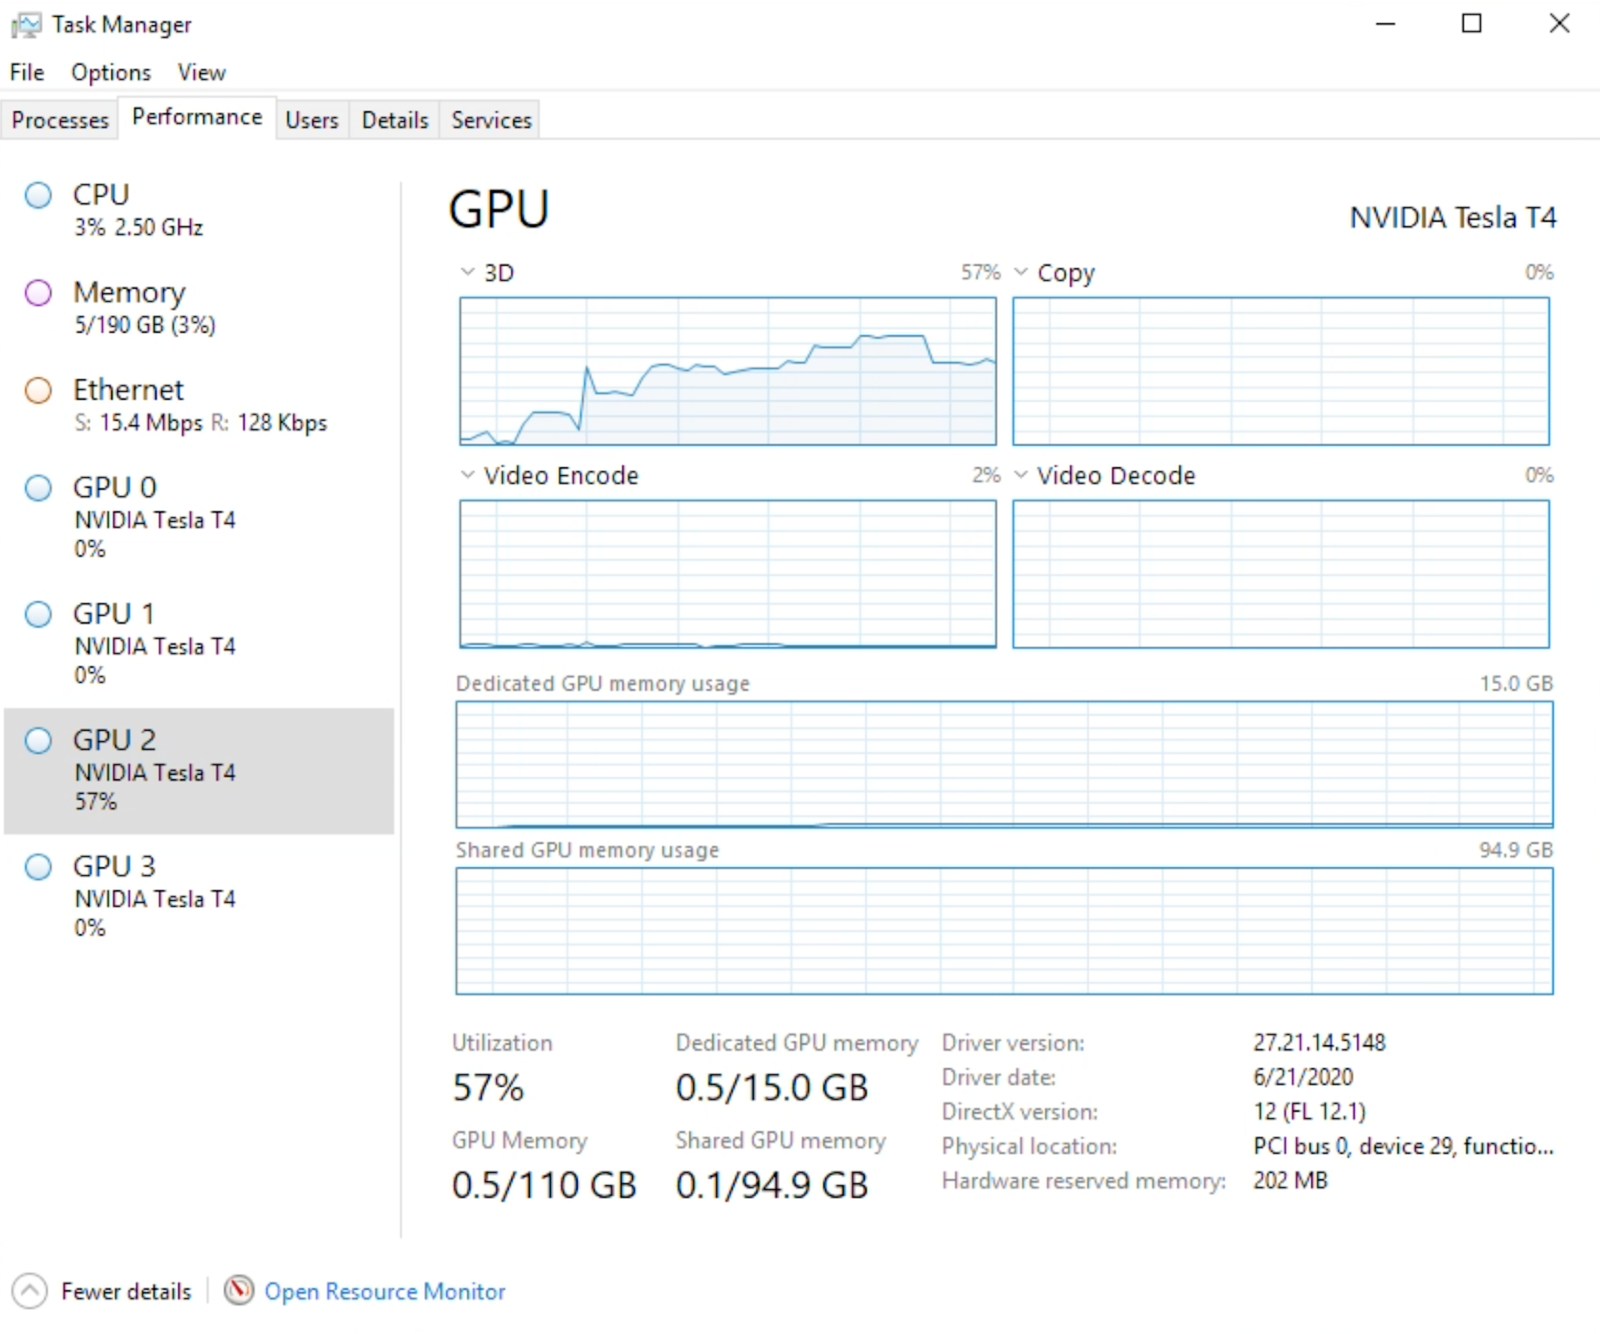Open the Video Decode engine dropdown
The image size is (1600, 1334).
(1021, 475)
